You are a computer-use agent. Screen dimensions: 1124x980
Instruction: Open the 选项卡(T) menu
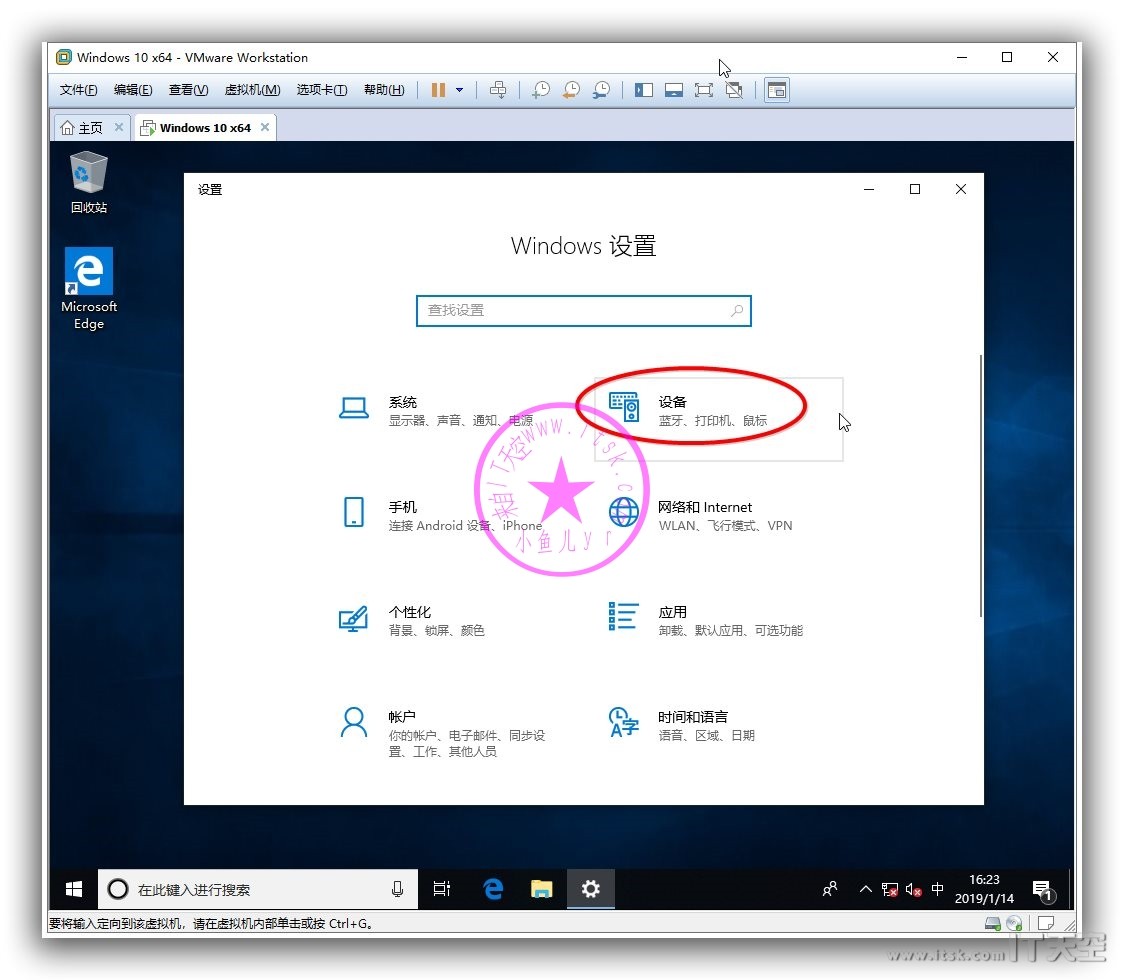322,90
